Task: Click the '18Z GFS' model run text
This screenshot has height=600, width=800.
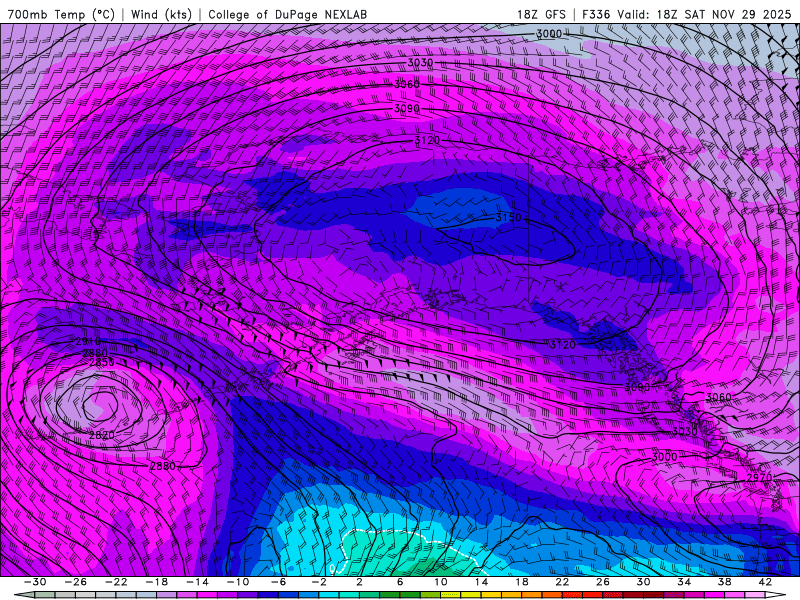Action: point(541,14)
